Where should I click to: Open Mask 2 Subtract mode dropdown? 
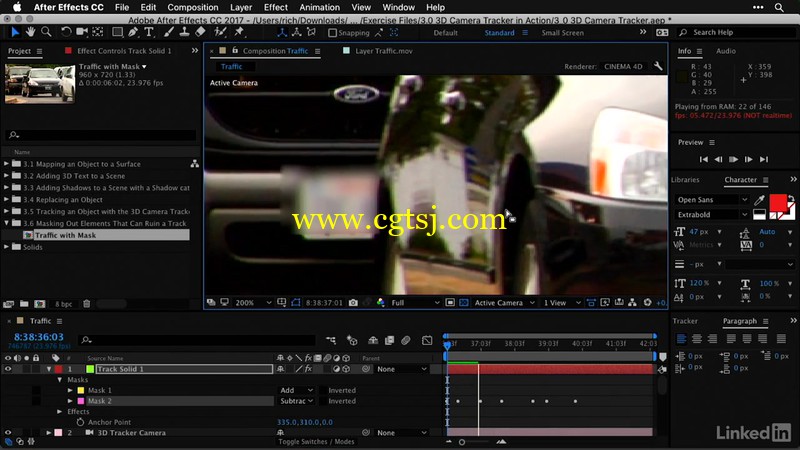[x=296, y=401]
